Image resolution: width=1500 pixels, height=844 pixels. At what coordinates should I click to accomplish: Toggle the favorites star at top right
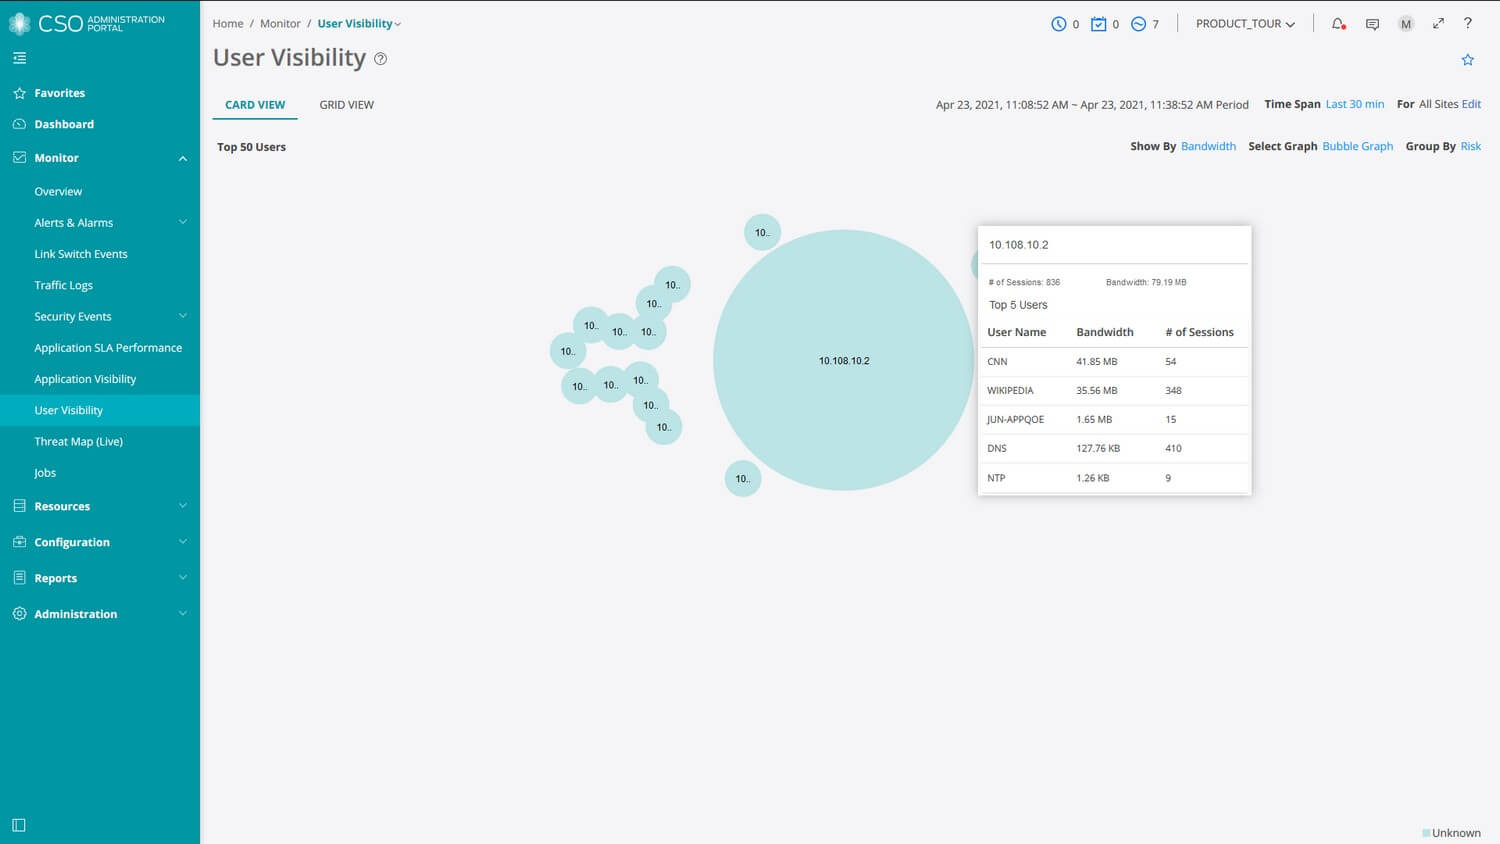[1467, 59]
